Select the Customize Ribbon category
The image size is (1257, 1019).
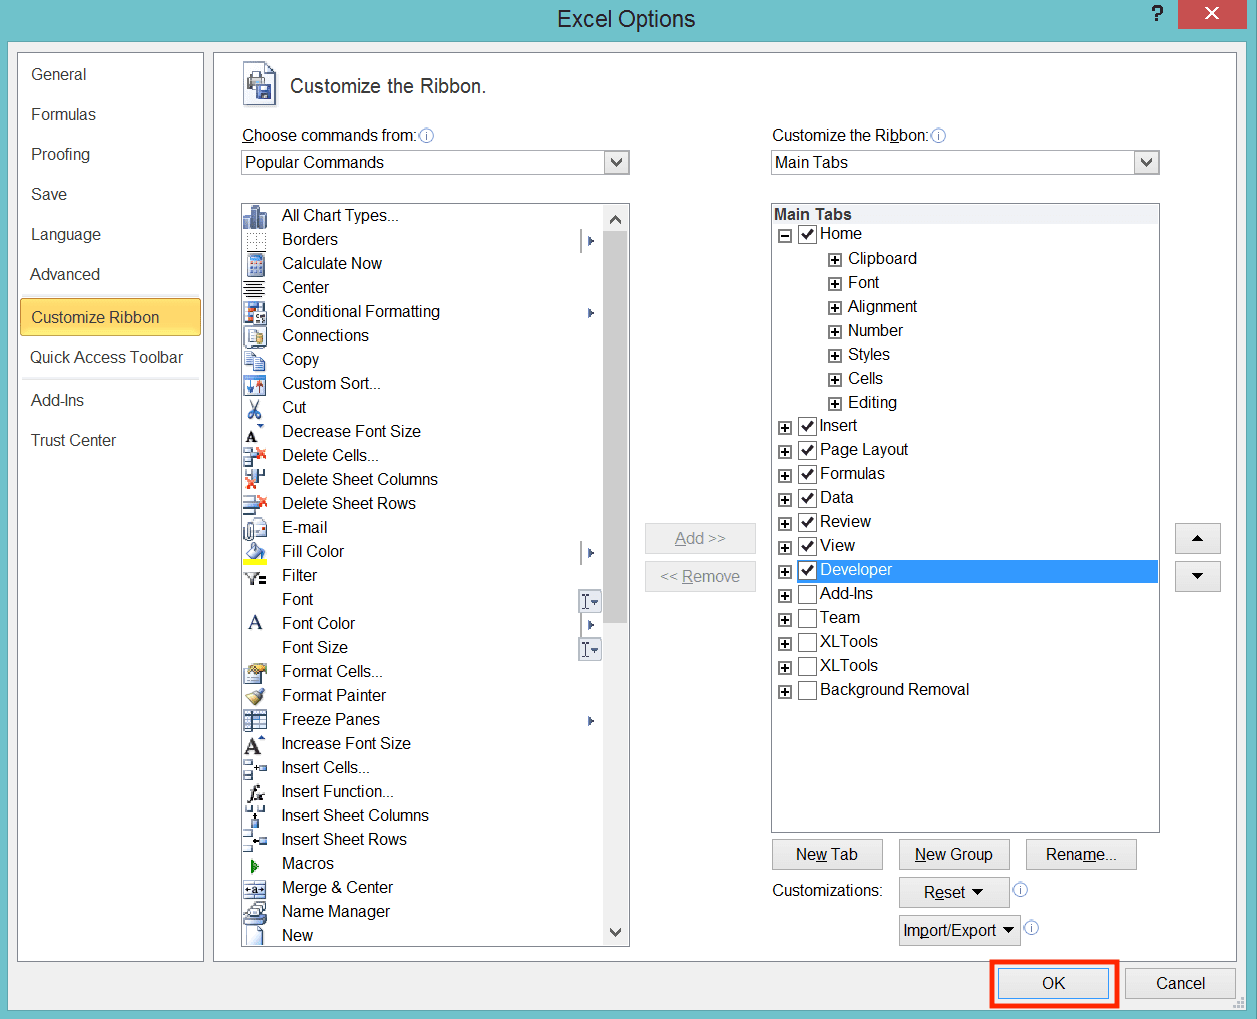tap(110, 317)
